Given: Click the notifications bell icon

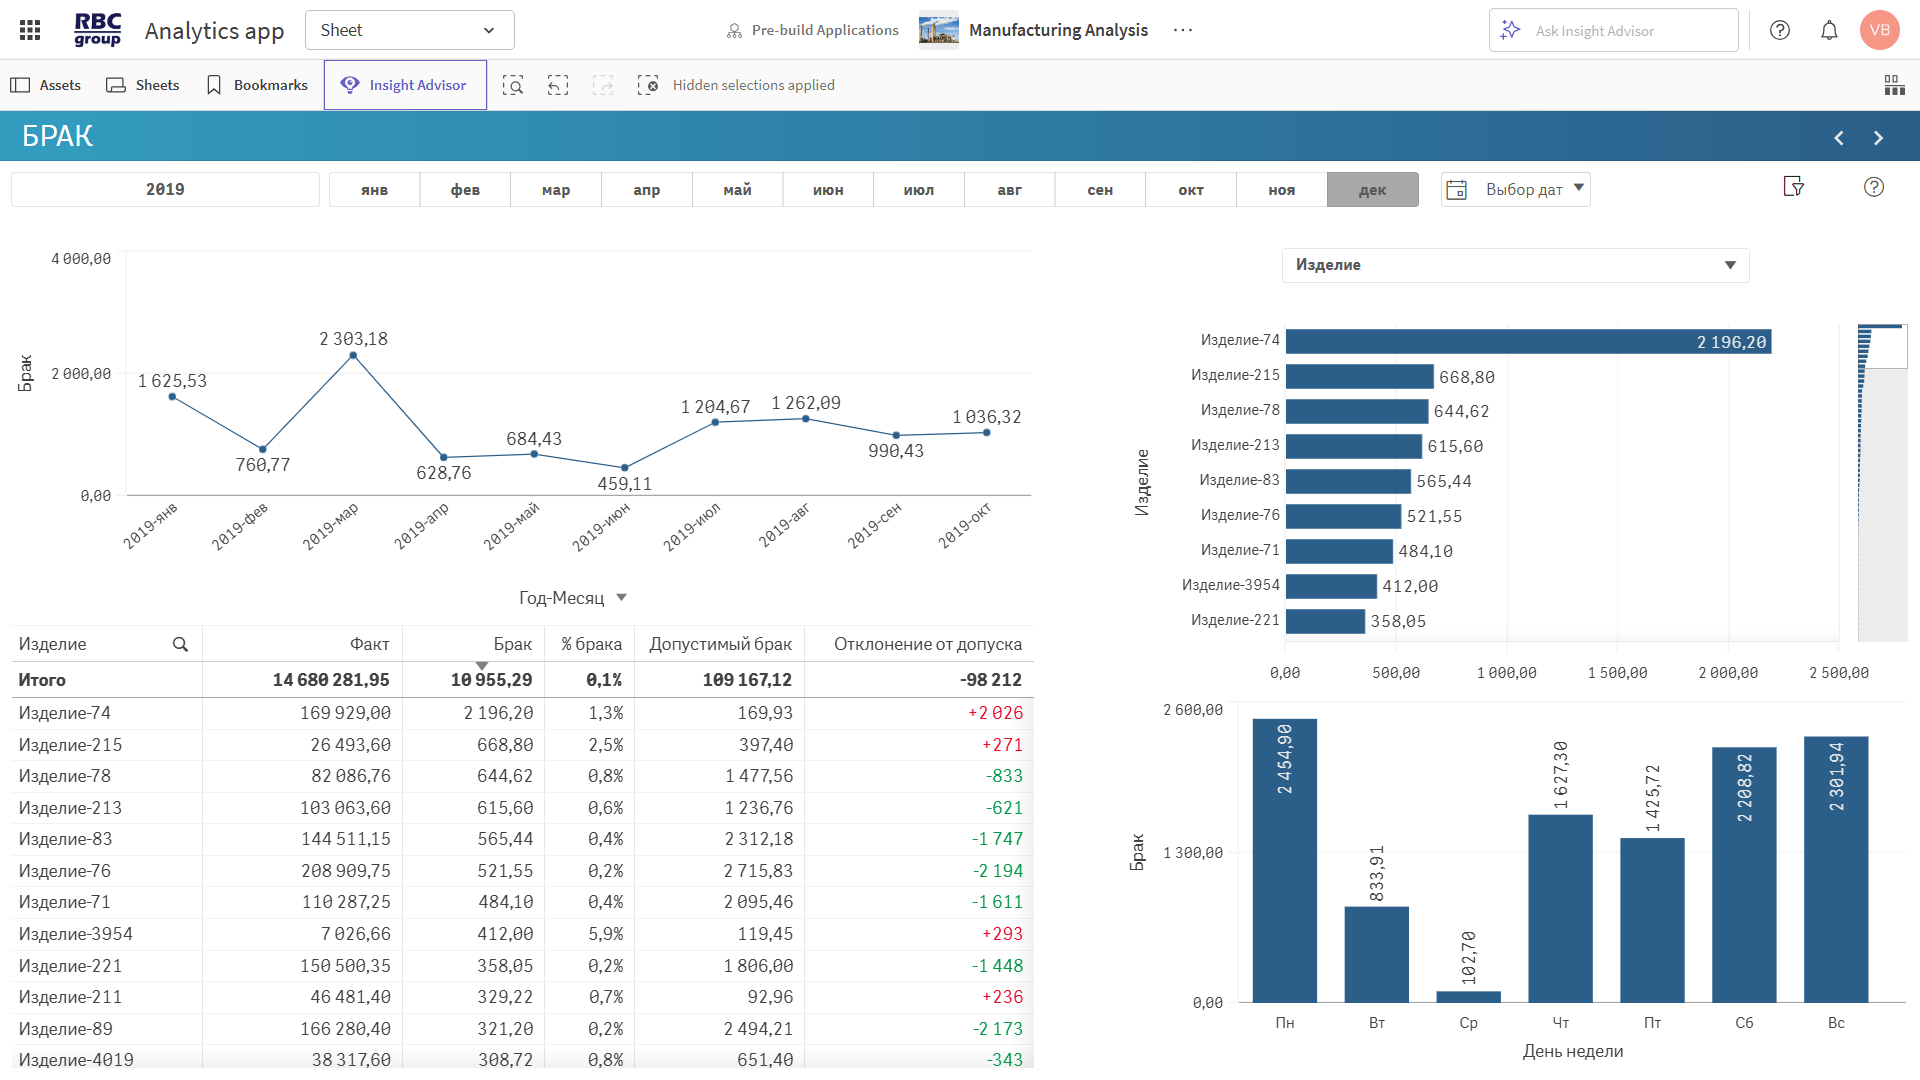Looking at the screenshot, I should coord(1829,30).
